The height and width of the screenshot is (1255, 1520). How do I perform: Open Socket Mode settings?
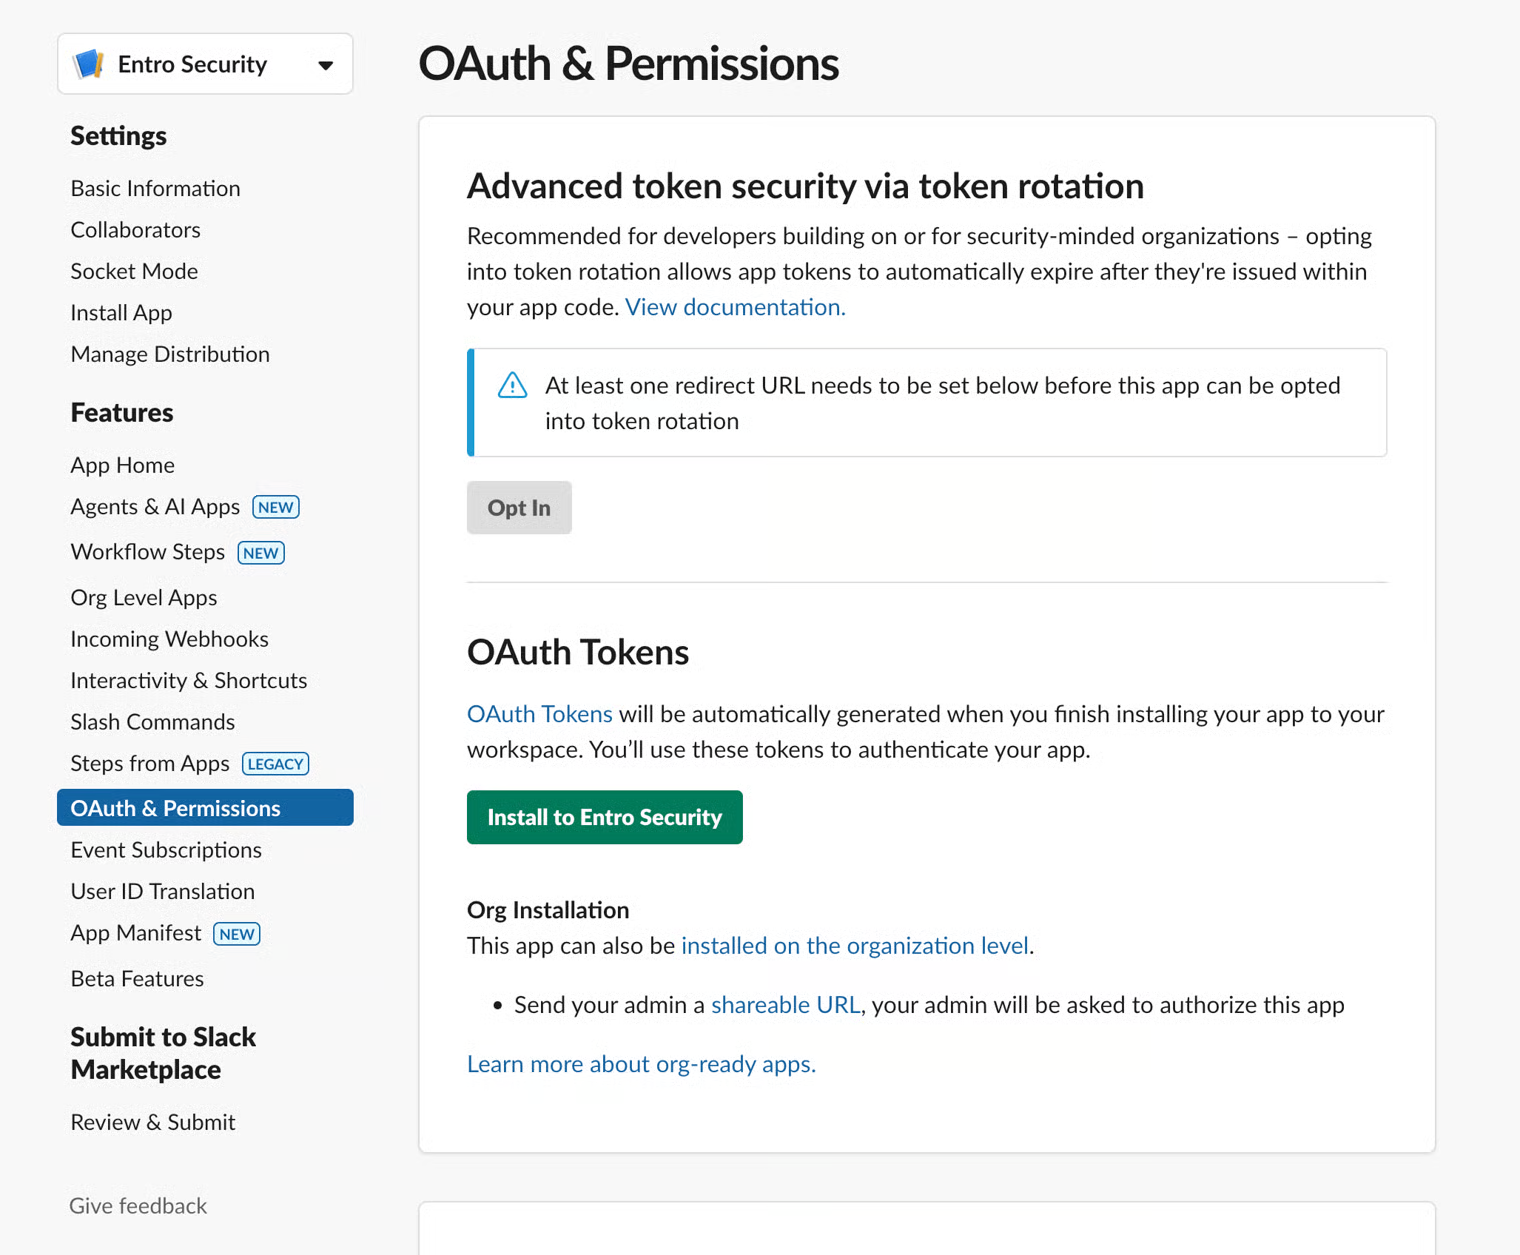point(134,271)
